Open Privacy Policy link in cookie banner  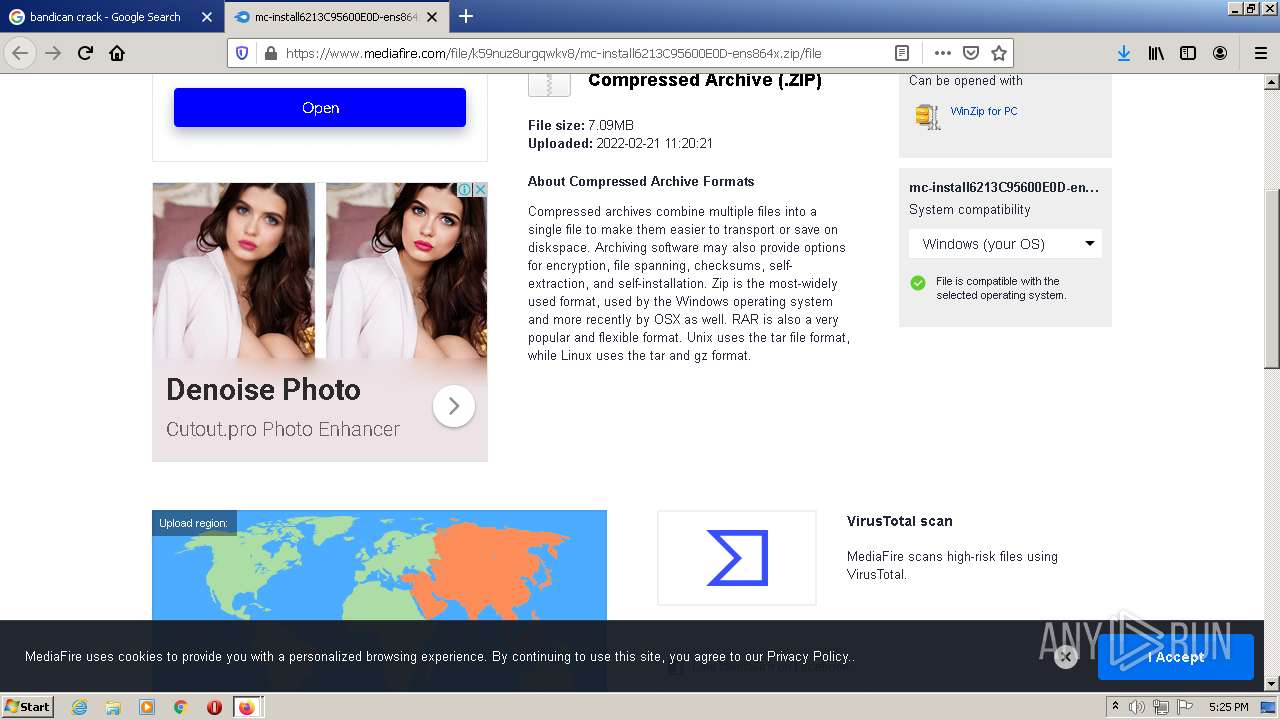pyautogui.click(x=808, y=656)
